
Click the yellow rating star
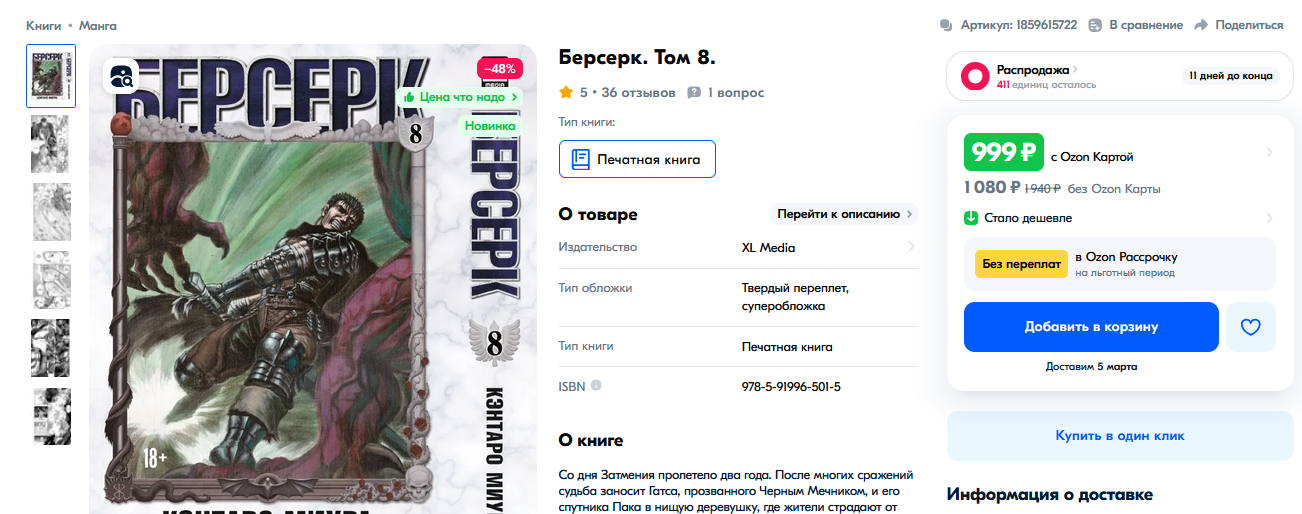(566, 92)
